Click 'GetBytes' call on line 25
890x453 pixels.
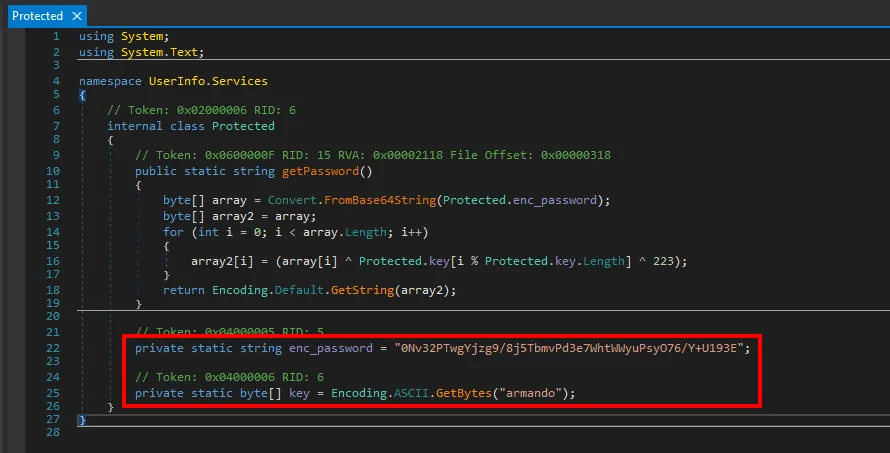tap(464, 393)
